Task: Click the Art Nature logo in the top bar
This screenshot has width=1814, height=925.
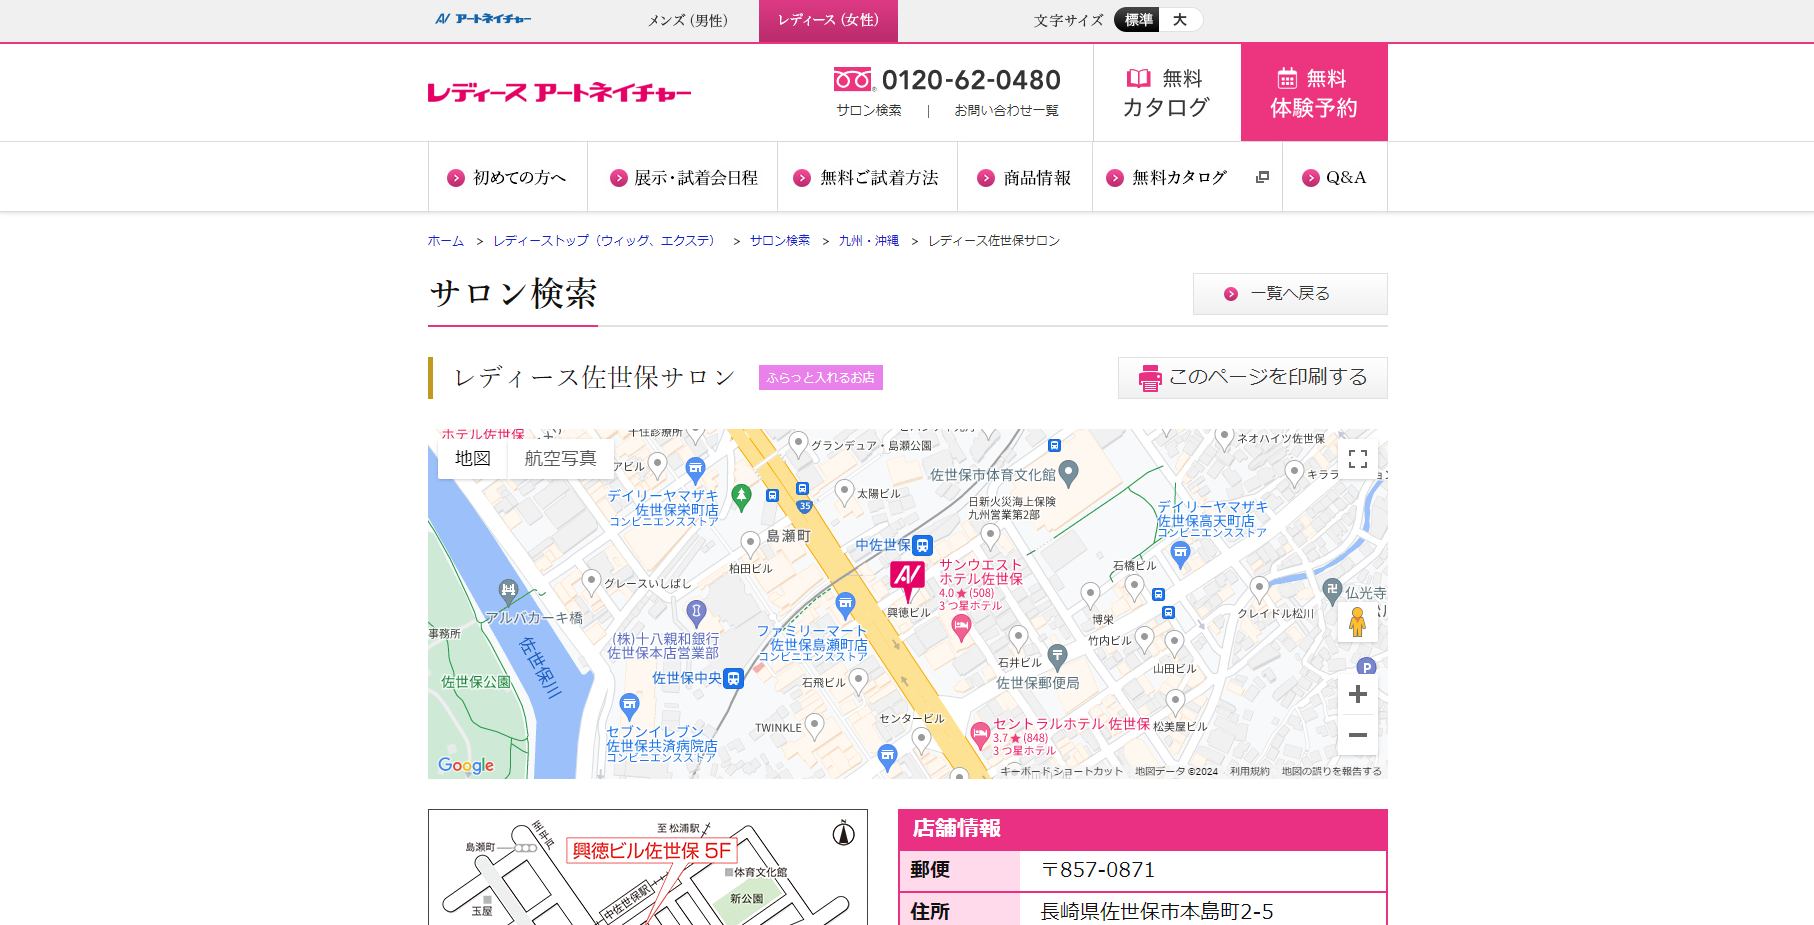Action: click(483, 19)
